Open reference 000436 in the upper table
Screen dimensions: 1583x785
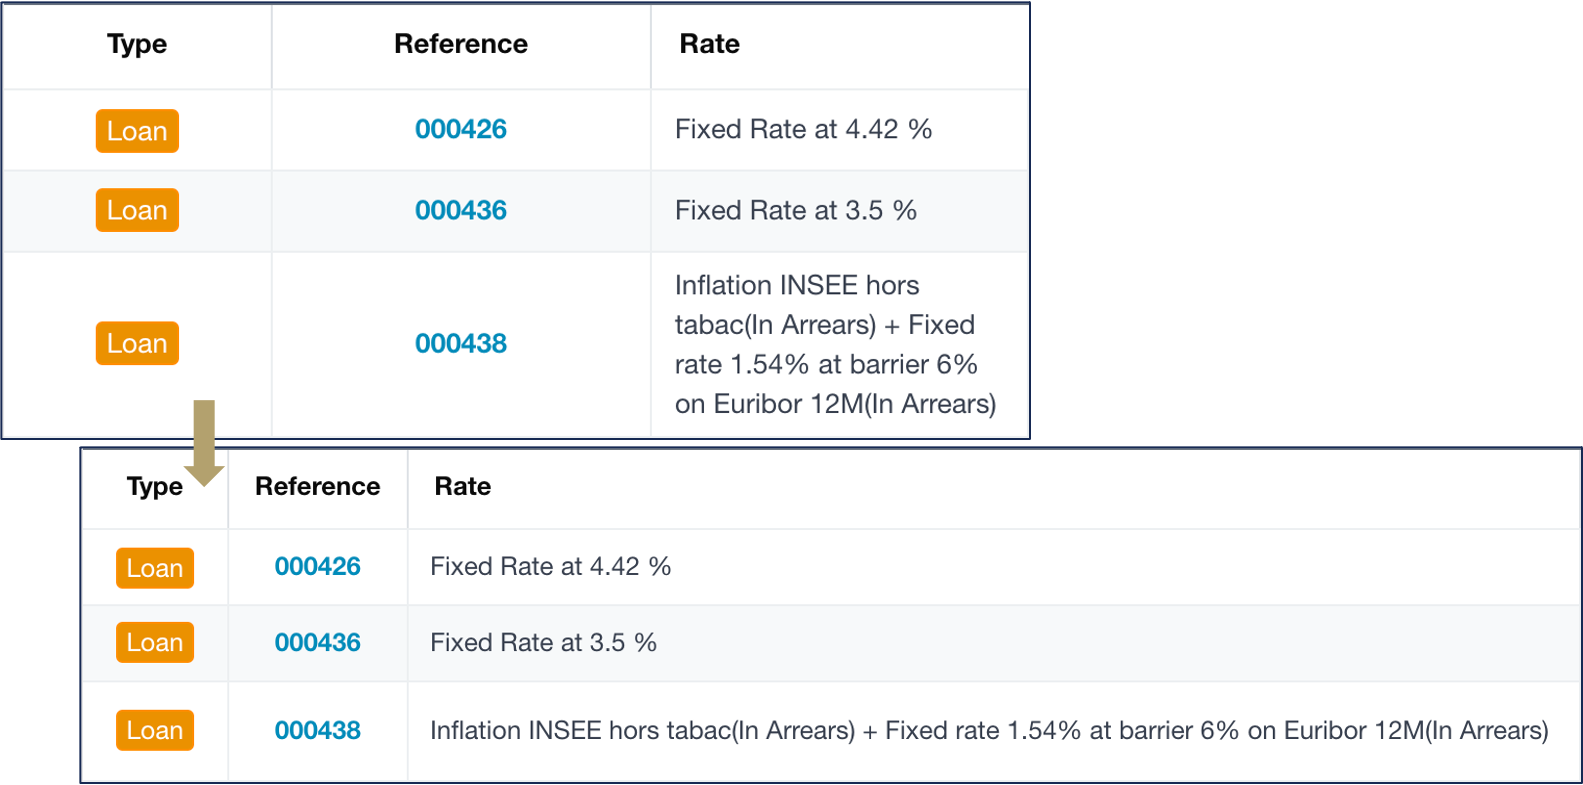click(461, 210)
